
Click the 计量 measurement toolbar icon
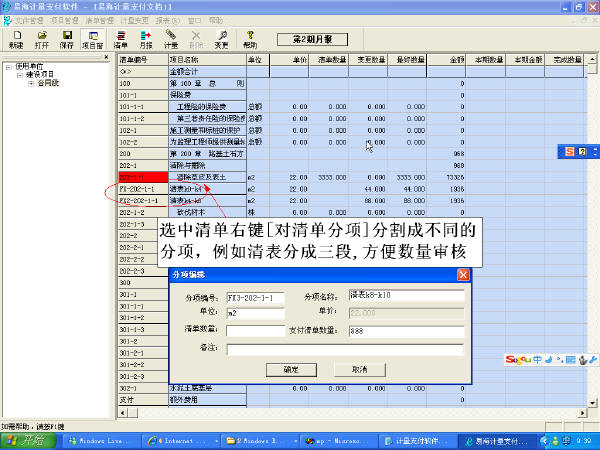pos(171,38)
